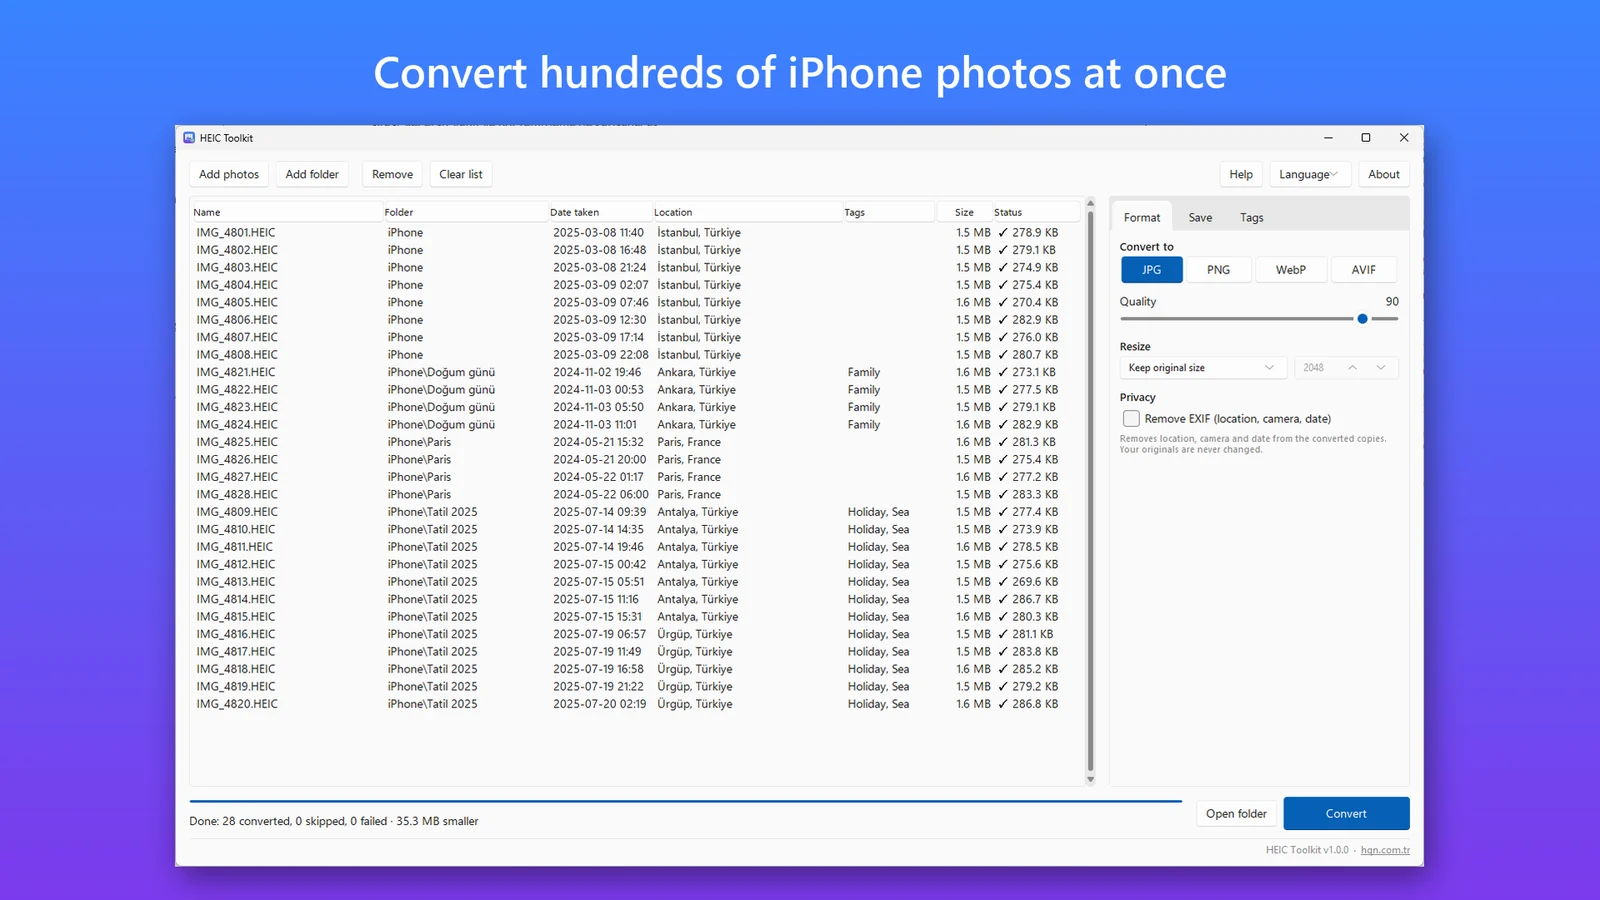Select the IMG_4821.HEIC row
This screenshot has height=900, width=1600.
635,372
